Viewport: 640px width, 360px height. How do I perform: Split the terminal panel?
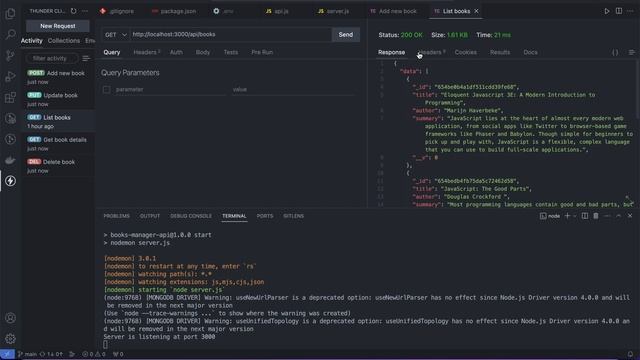click(x=585, y=216)
